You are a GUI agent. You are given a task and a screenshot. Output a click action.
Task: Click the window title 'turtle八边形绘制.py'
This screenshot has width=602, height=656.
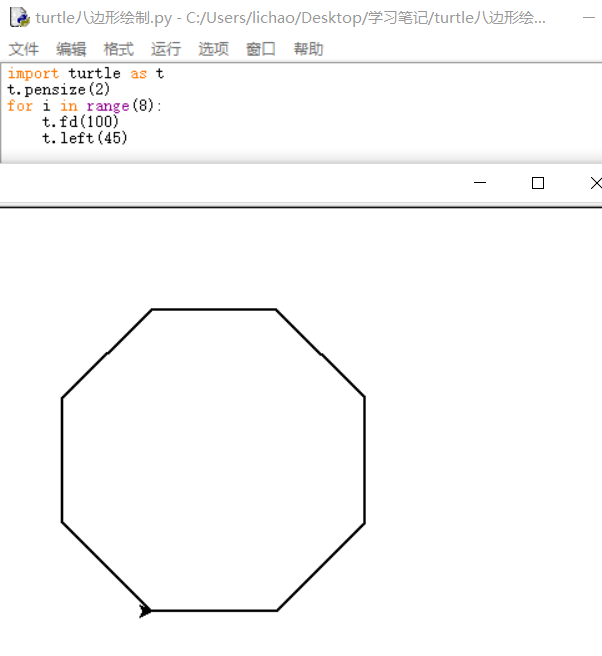point(103,18)
